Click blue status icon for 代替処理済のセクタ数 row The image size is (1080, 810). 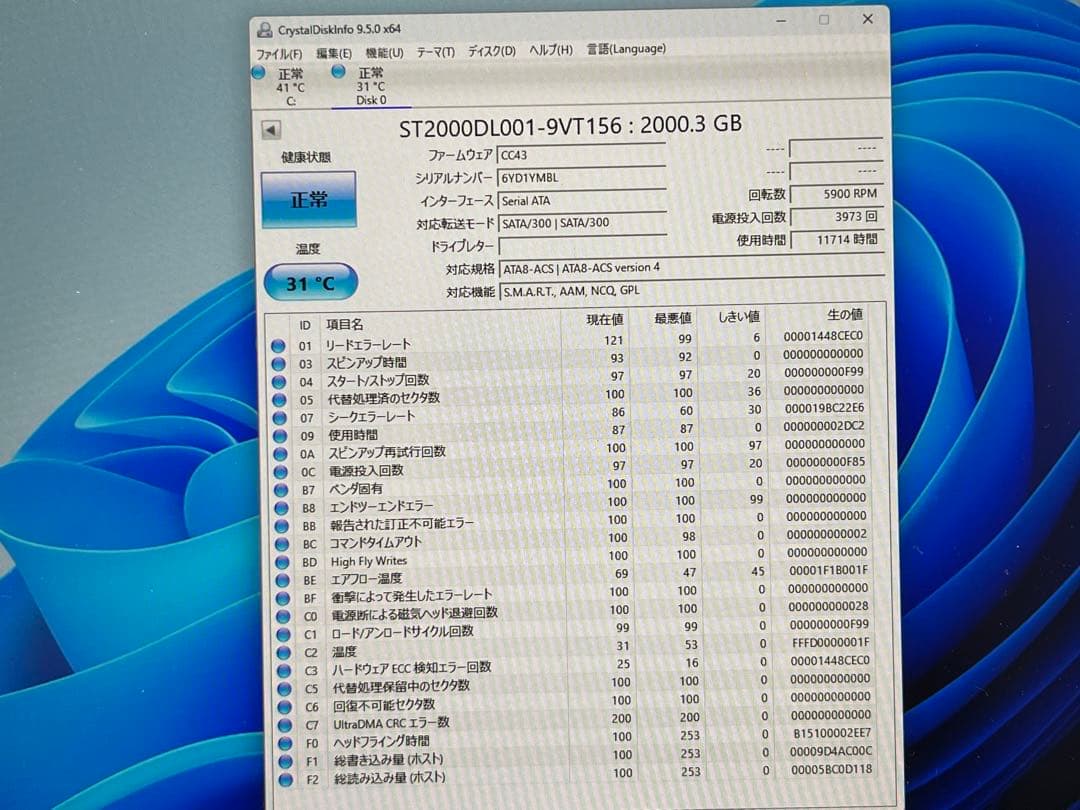pos(279,399)
